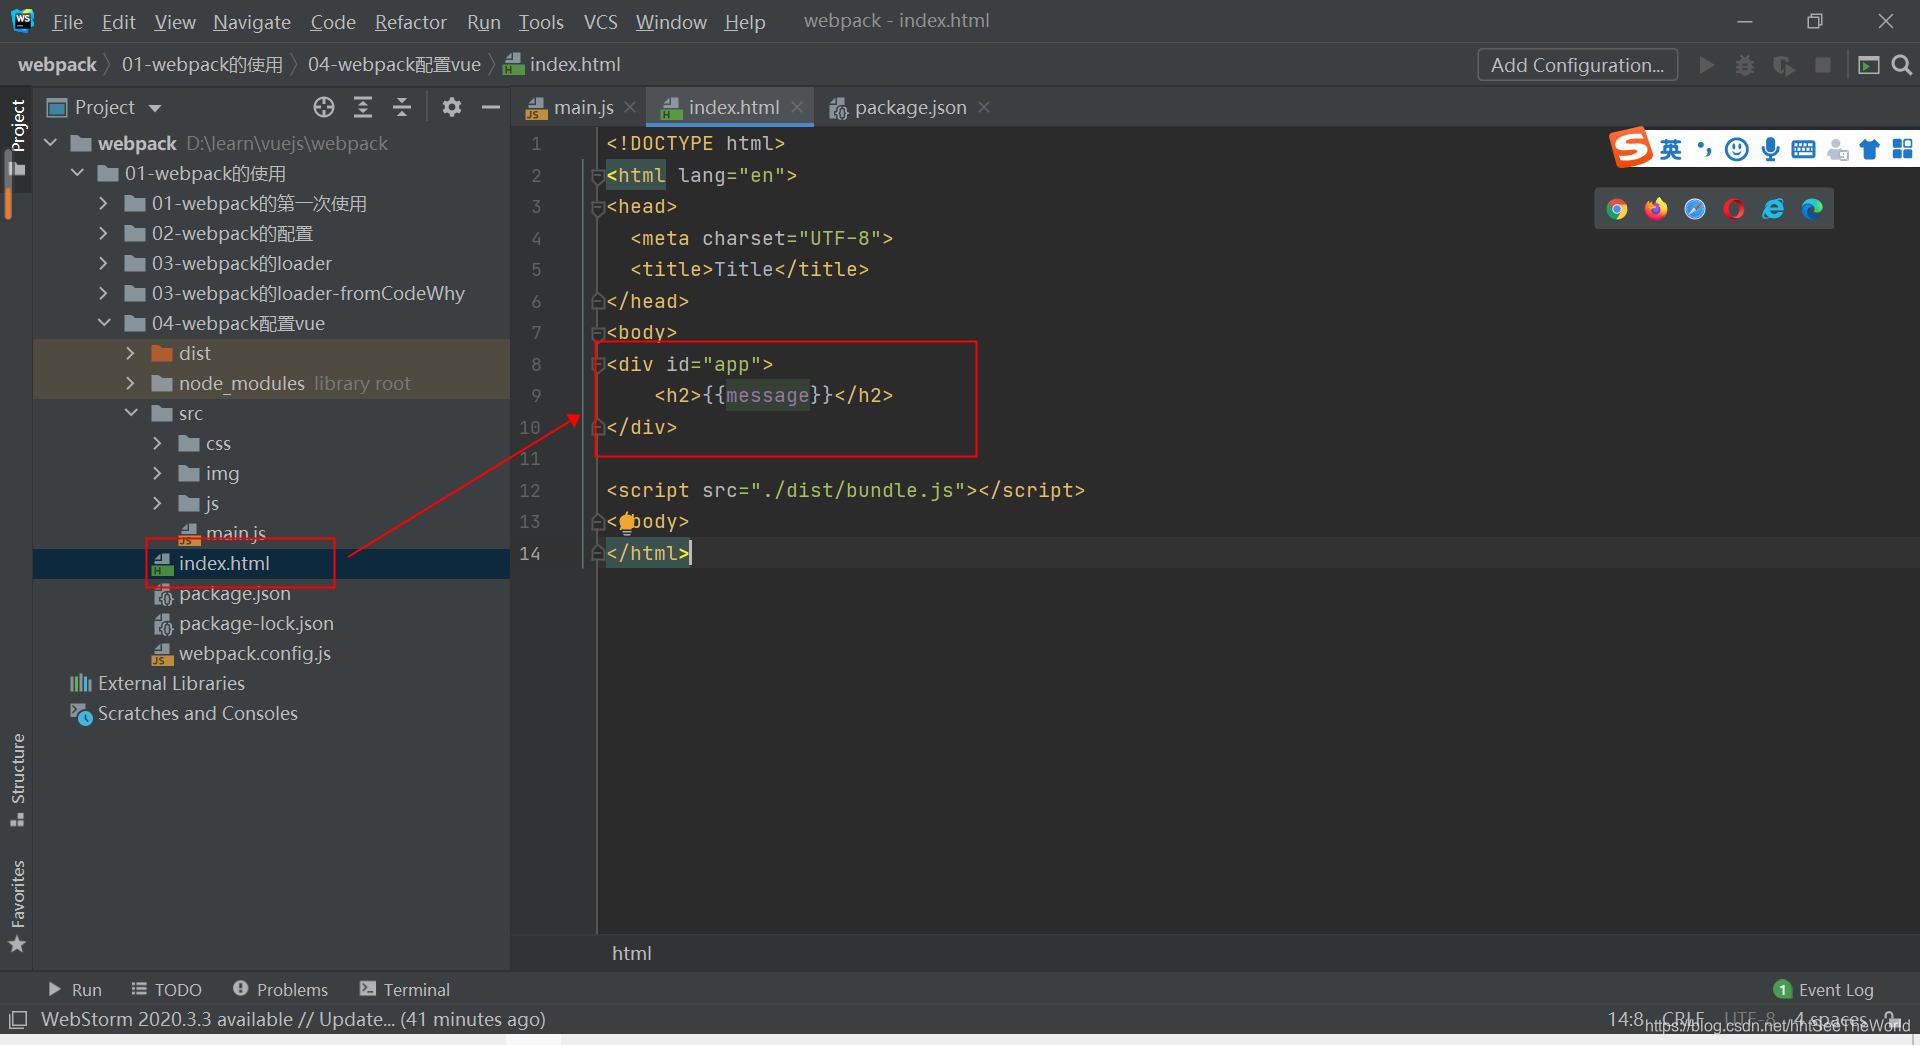The height and width of the screenshot is (1045, 1920).
Task: Click the Run Anything icon beside search
Action: (1868, 65)
